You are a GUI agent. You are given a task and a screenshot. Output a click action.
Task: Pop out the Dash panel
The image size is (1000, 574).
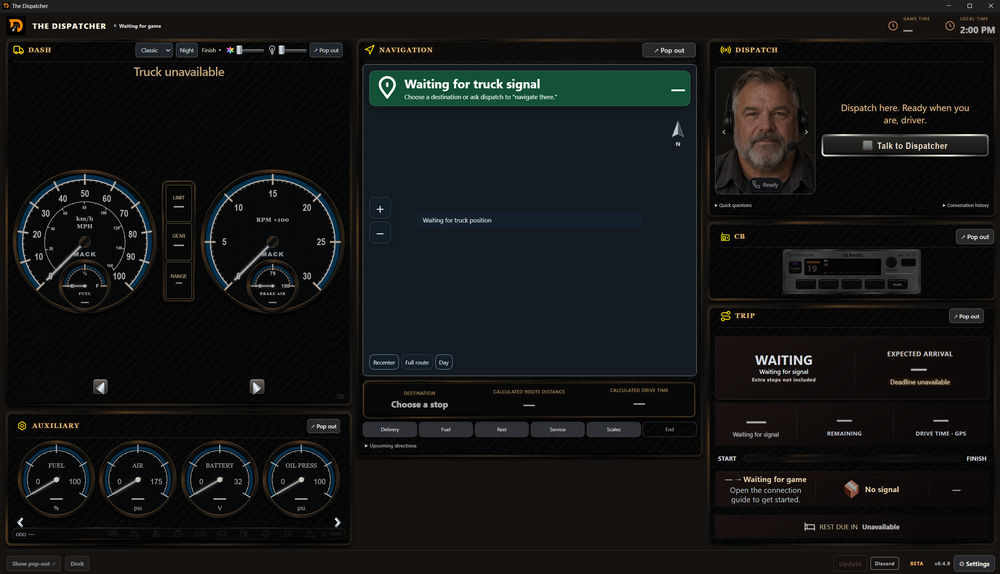(326, 50)
